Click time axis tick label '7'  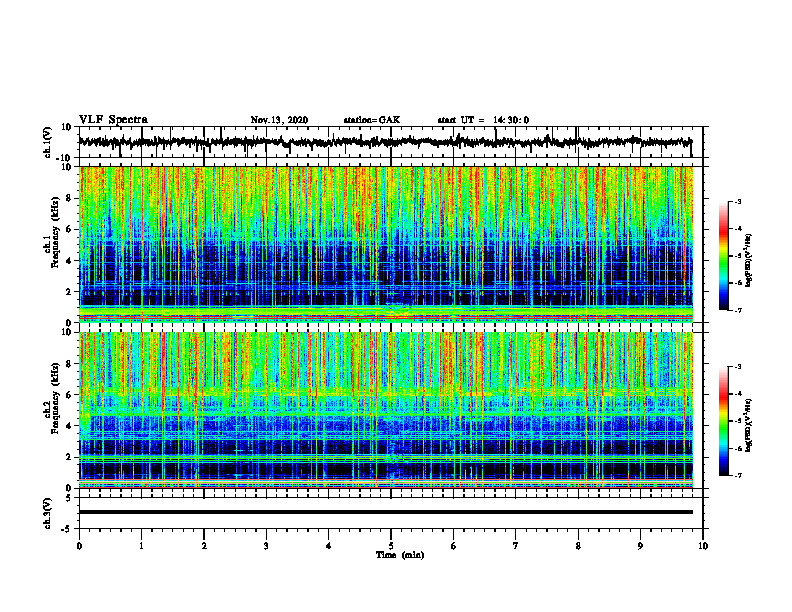(x=516, y=546)
